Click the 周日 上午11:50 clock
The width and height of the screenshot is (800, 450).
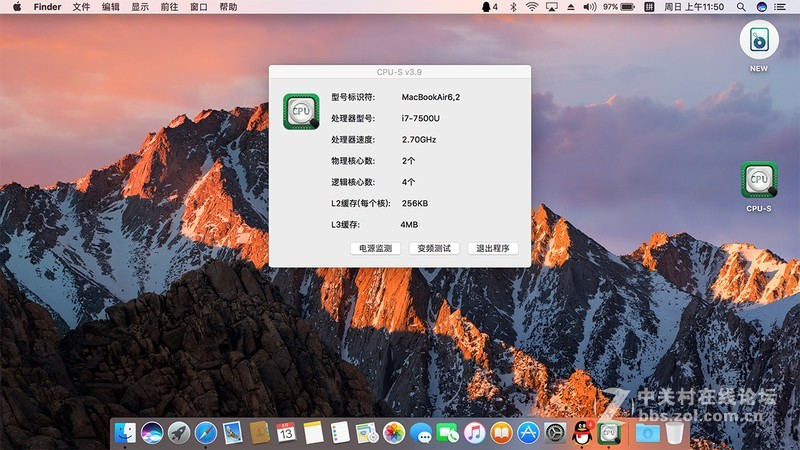click(694, 7)
